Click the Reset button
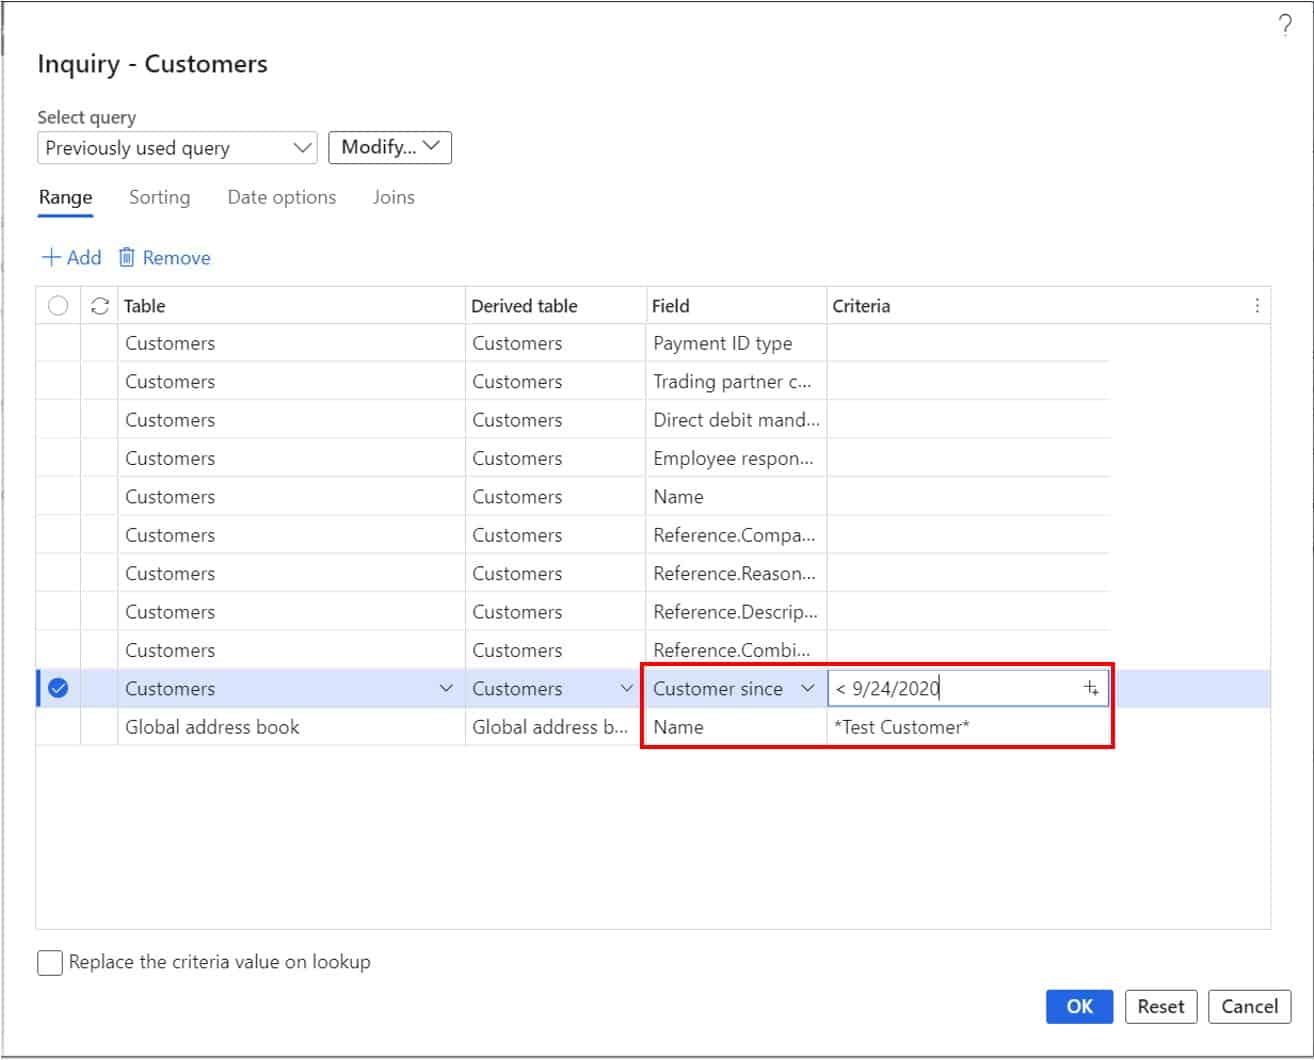 click(1161, 1007)
